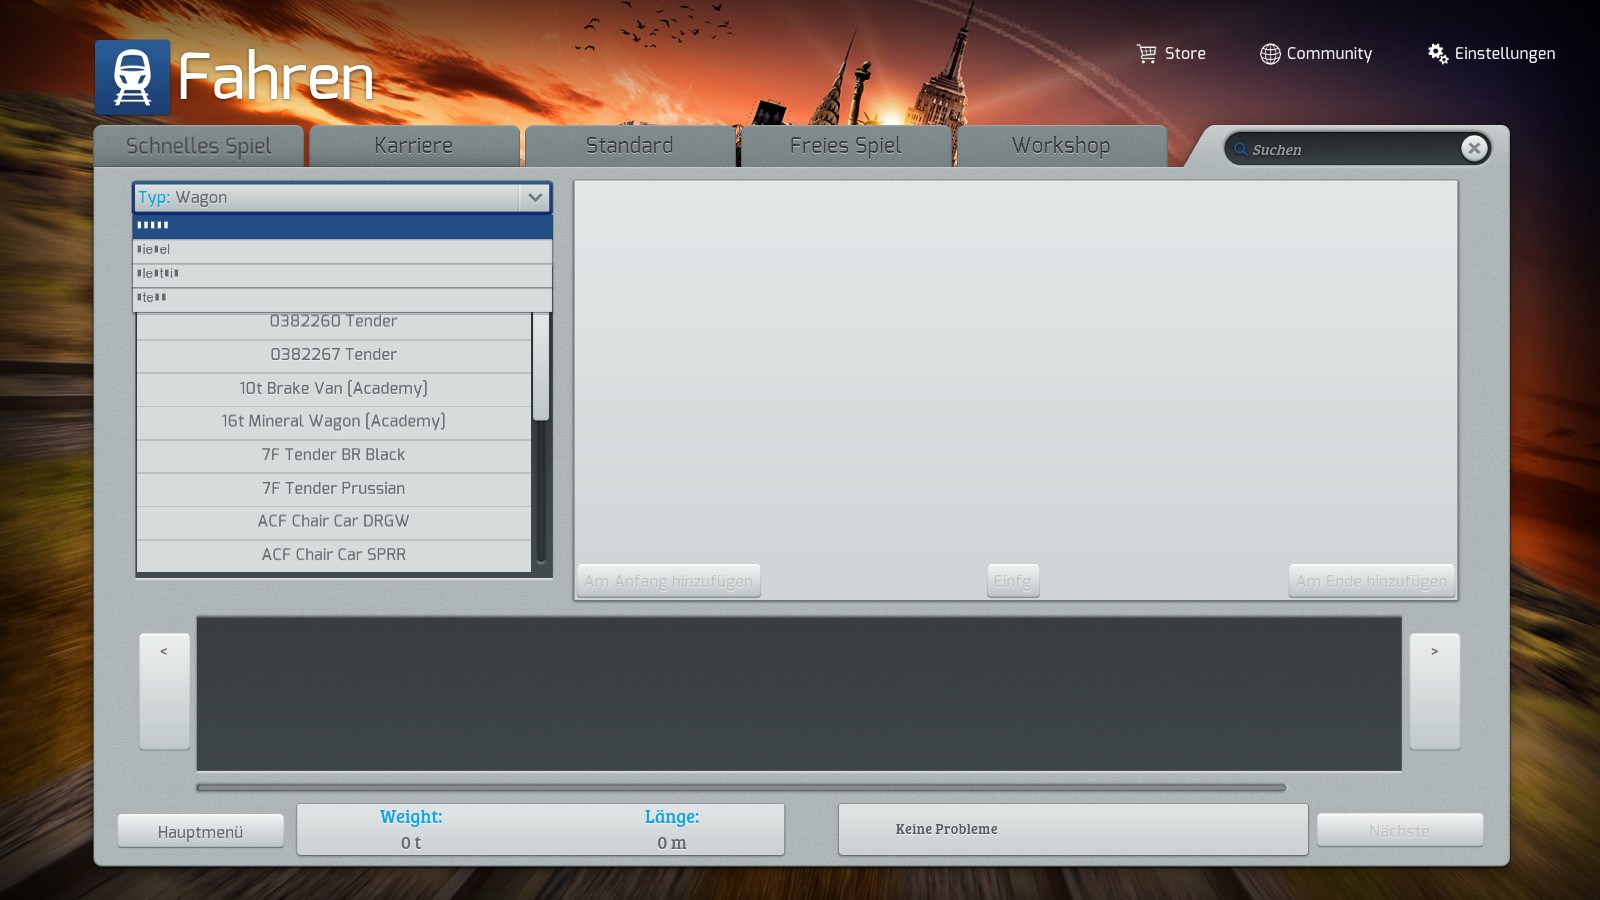Select the highlighted first dropdown option
The image size is (1600, 900).
(x=342, y=226)
